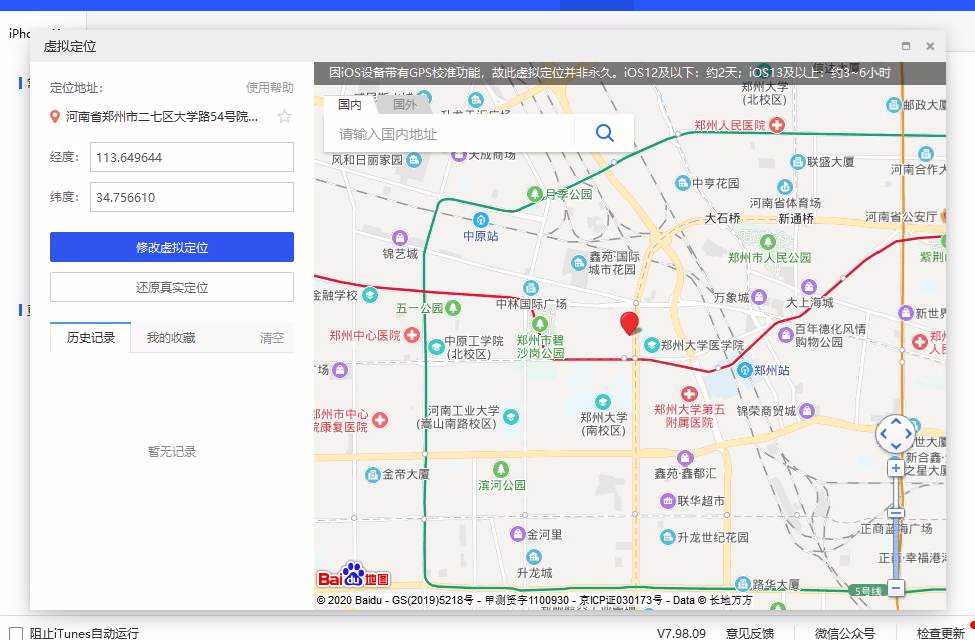Click the 中原站 station marker
The image size is (975, 640).
[481, 220]
